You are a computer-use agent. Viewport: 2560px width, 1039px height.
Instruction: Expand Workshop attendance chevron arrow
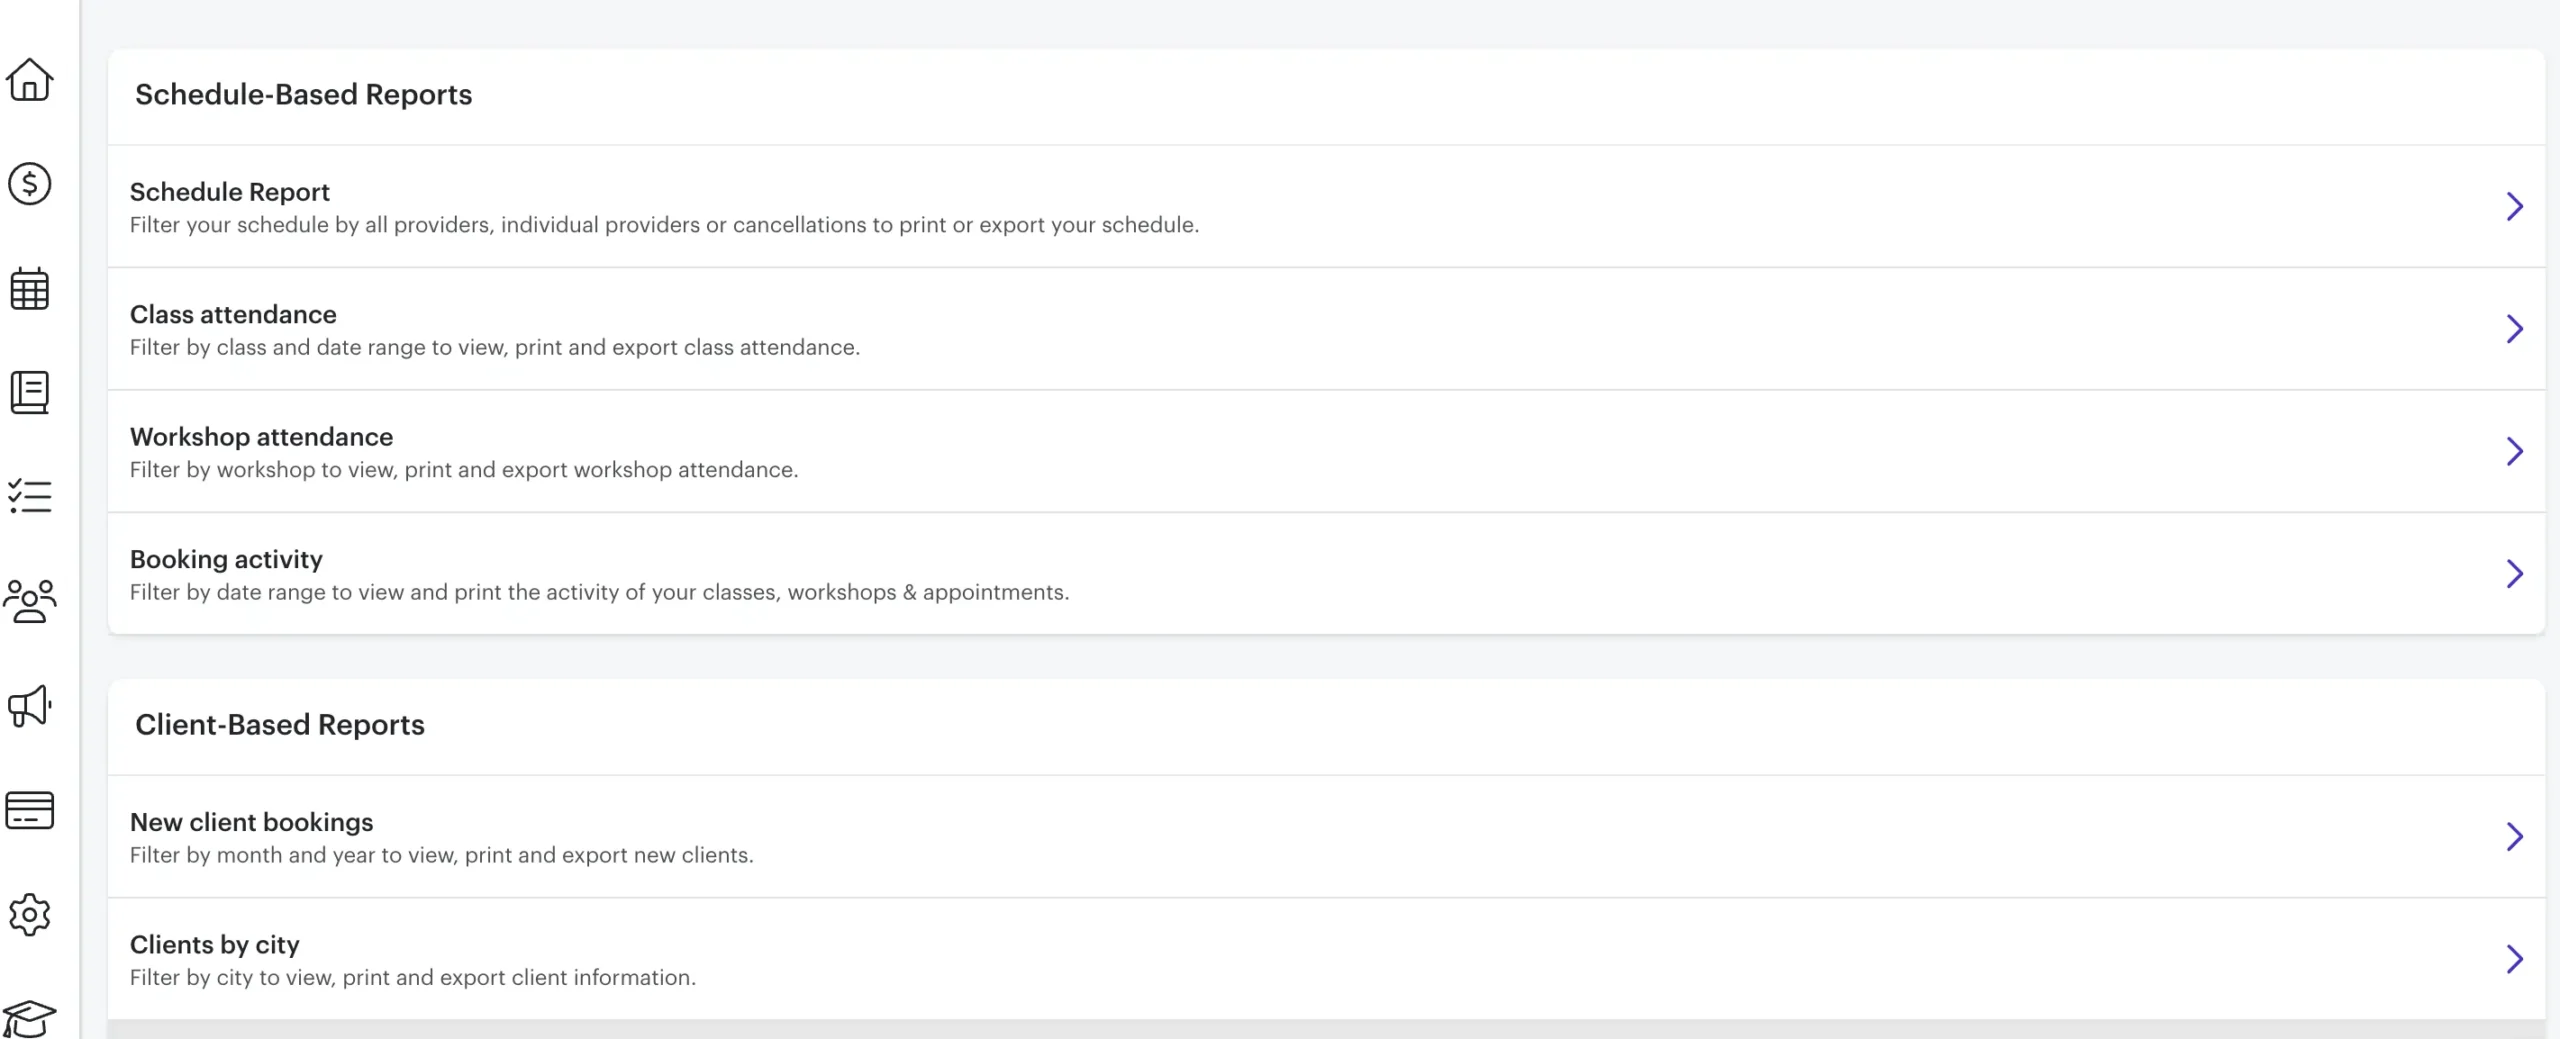click(x=2515, y=451)
